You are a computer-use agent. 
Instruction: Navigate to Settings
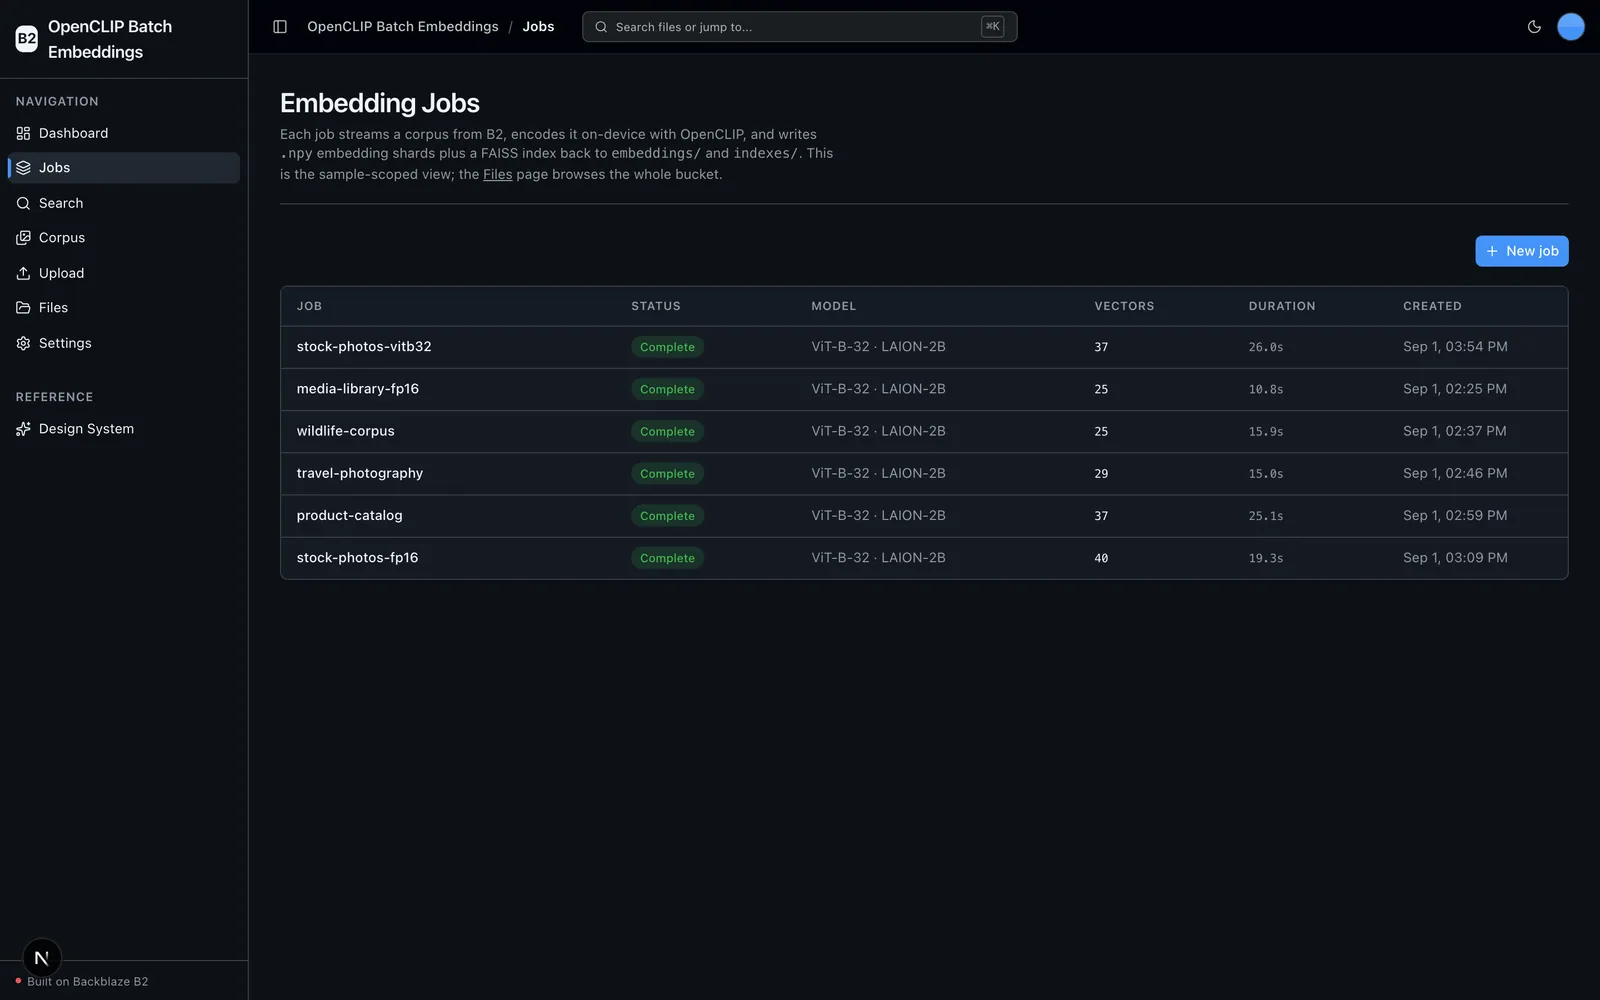click(x=124, y=343)
